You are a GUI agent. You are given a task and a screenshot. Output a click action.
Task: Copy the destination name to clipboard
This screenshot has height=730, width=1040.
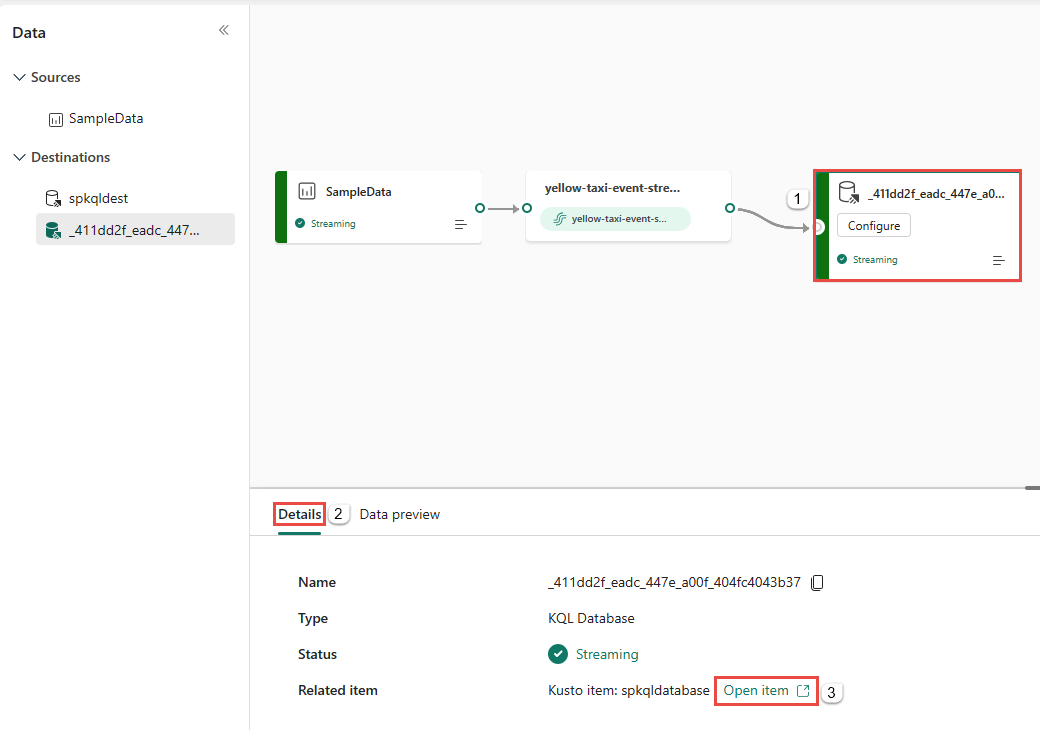coord(817,582)
